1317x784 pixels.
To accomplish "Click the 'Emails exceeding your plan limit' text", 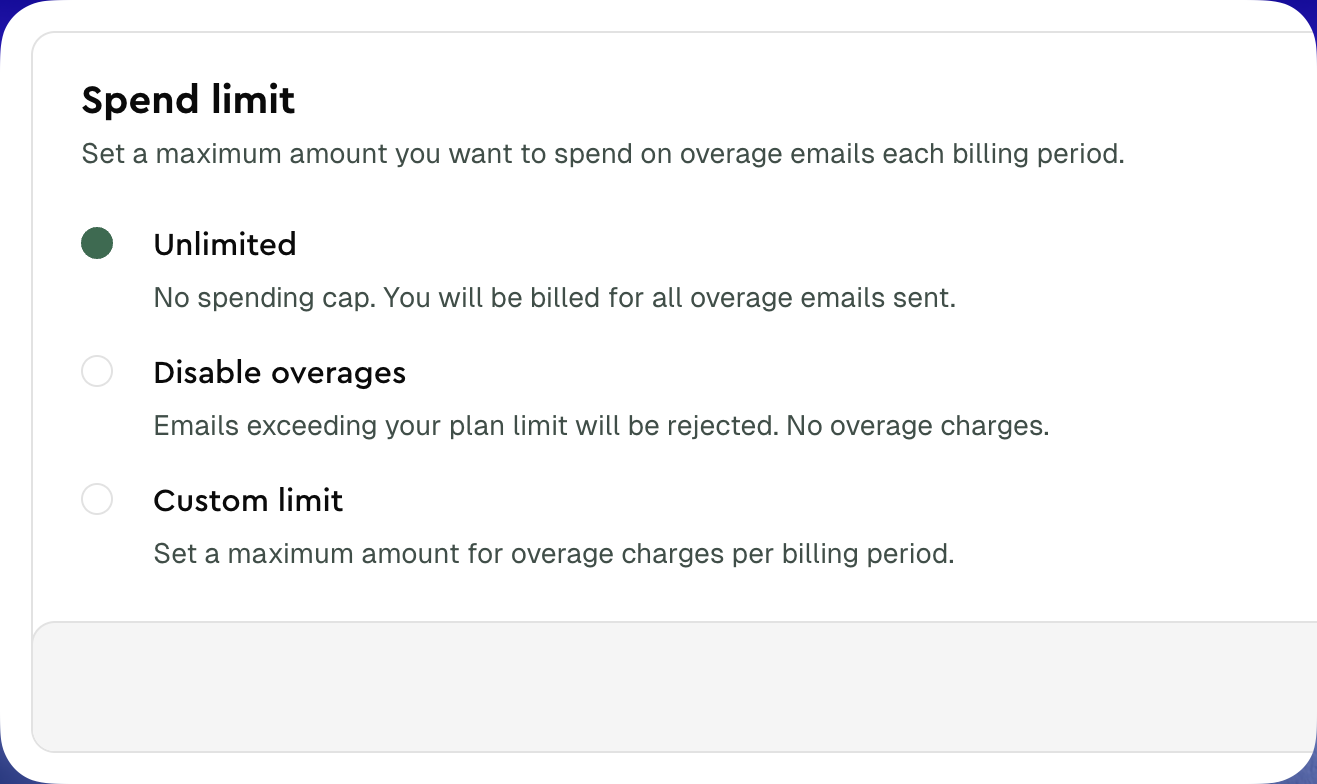I will (601, 425).
